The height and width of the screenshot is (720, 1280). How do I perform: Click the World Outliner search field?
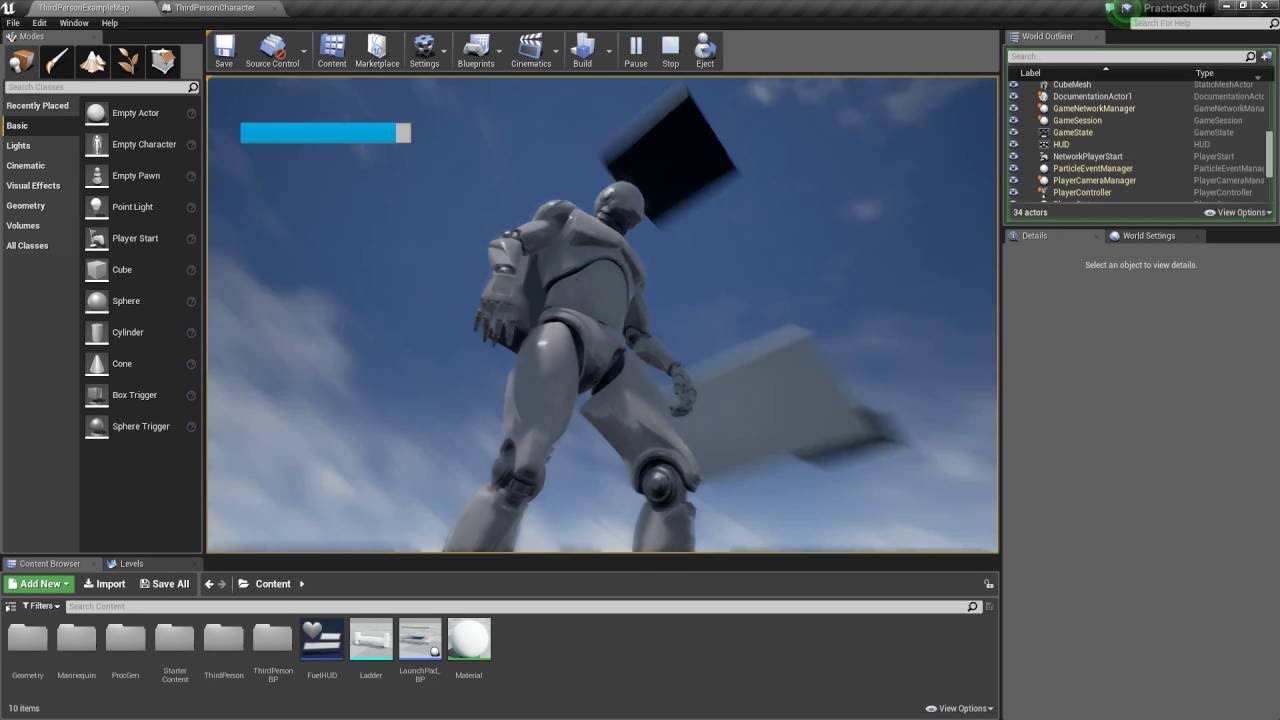pos(1126,57)
